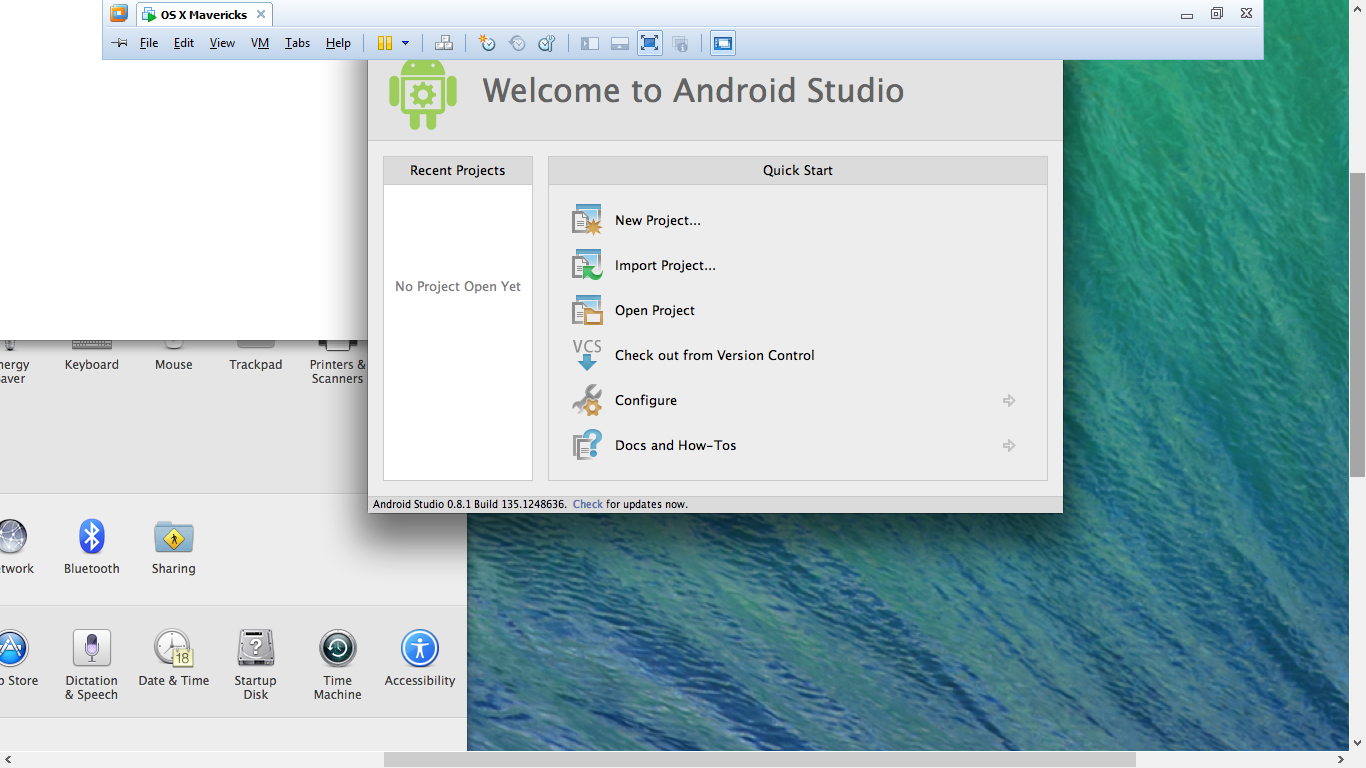
Task: Click the horizontal scrollbar thumb of VM view
Action: [760, 759]
